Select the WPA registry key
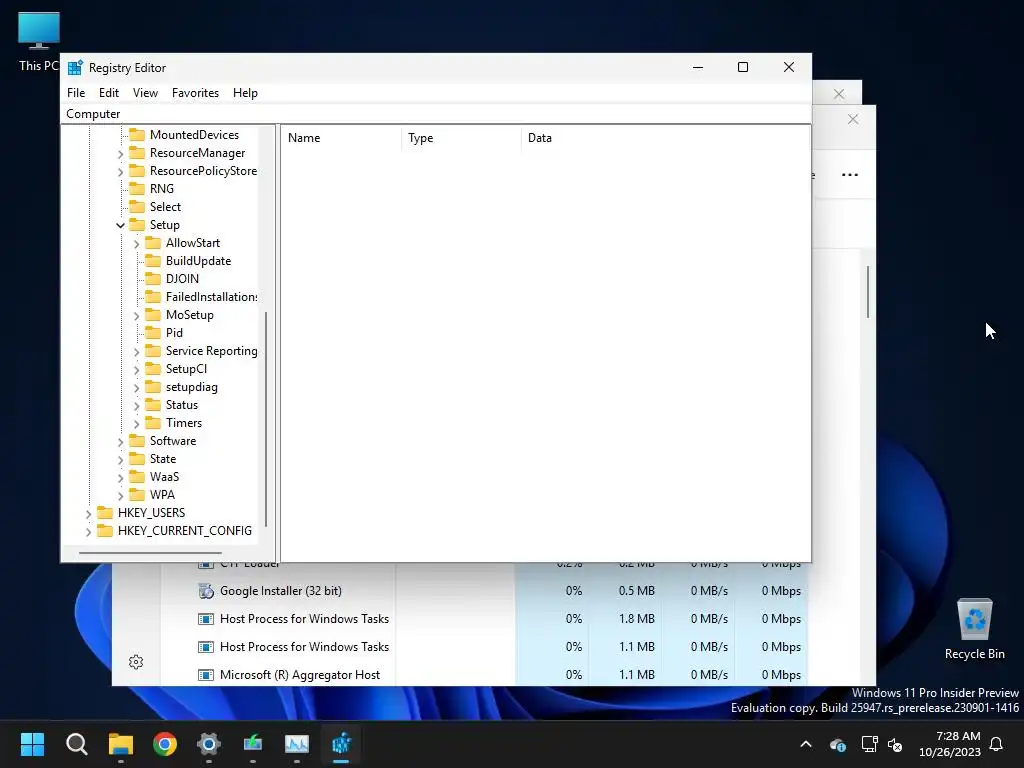Screen dimensions: 1024x768 point(162,494)
